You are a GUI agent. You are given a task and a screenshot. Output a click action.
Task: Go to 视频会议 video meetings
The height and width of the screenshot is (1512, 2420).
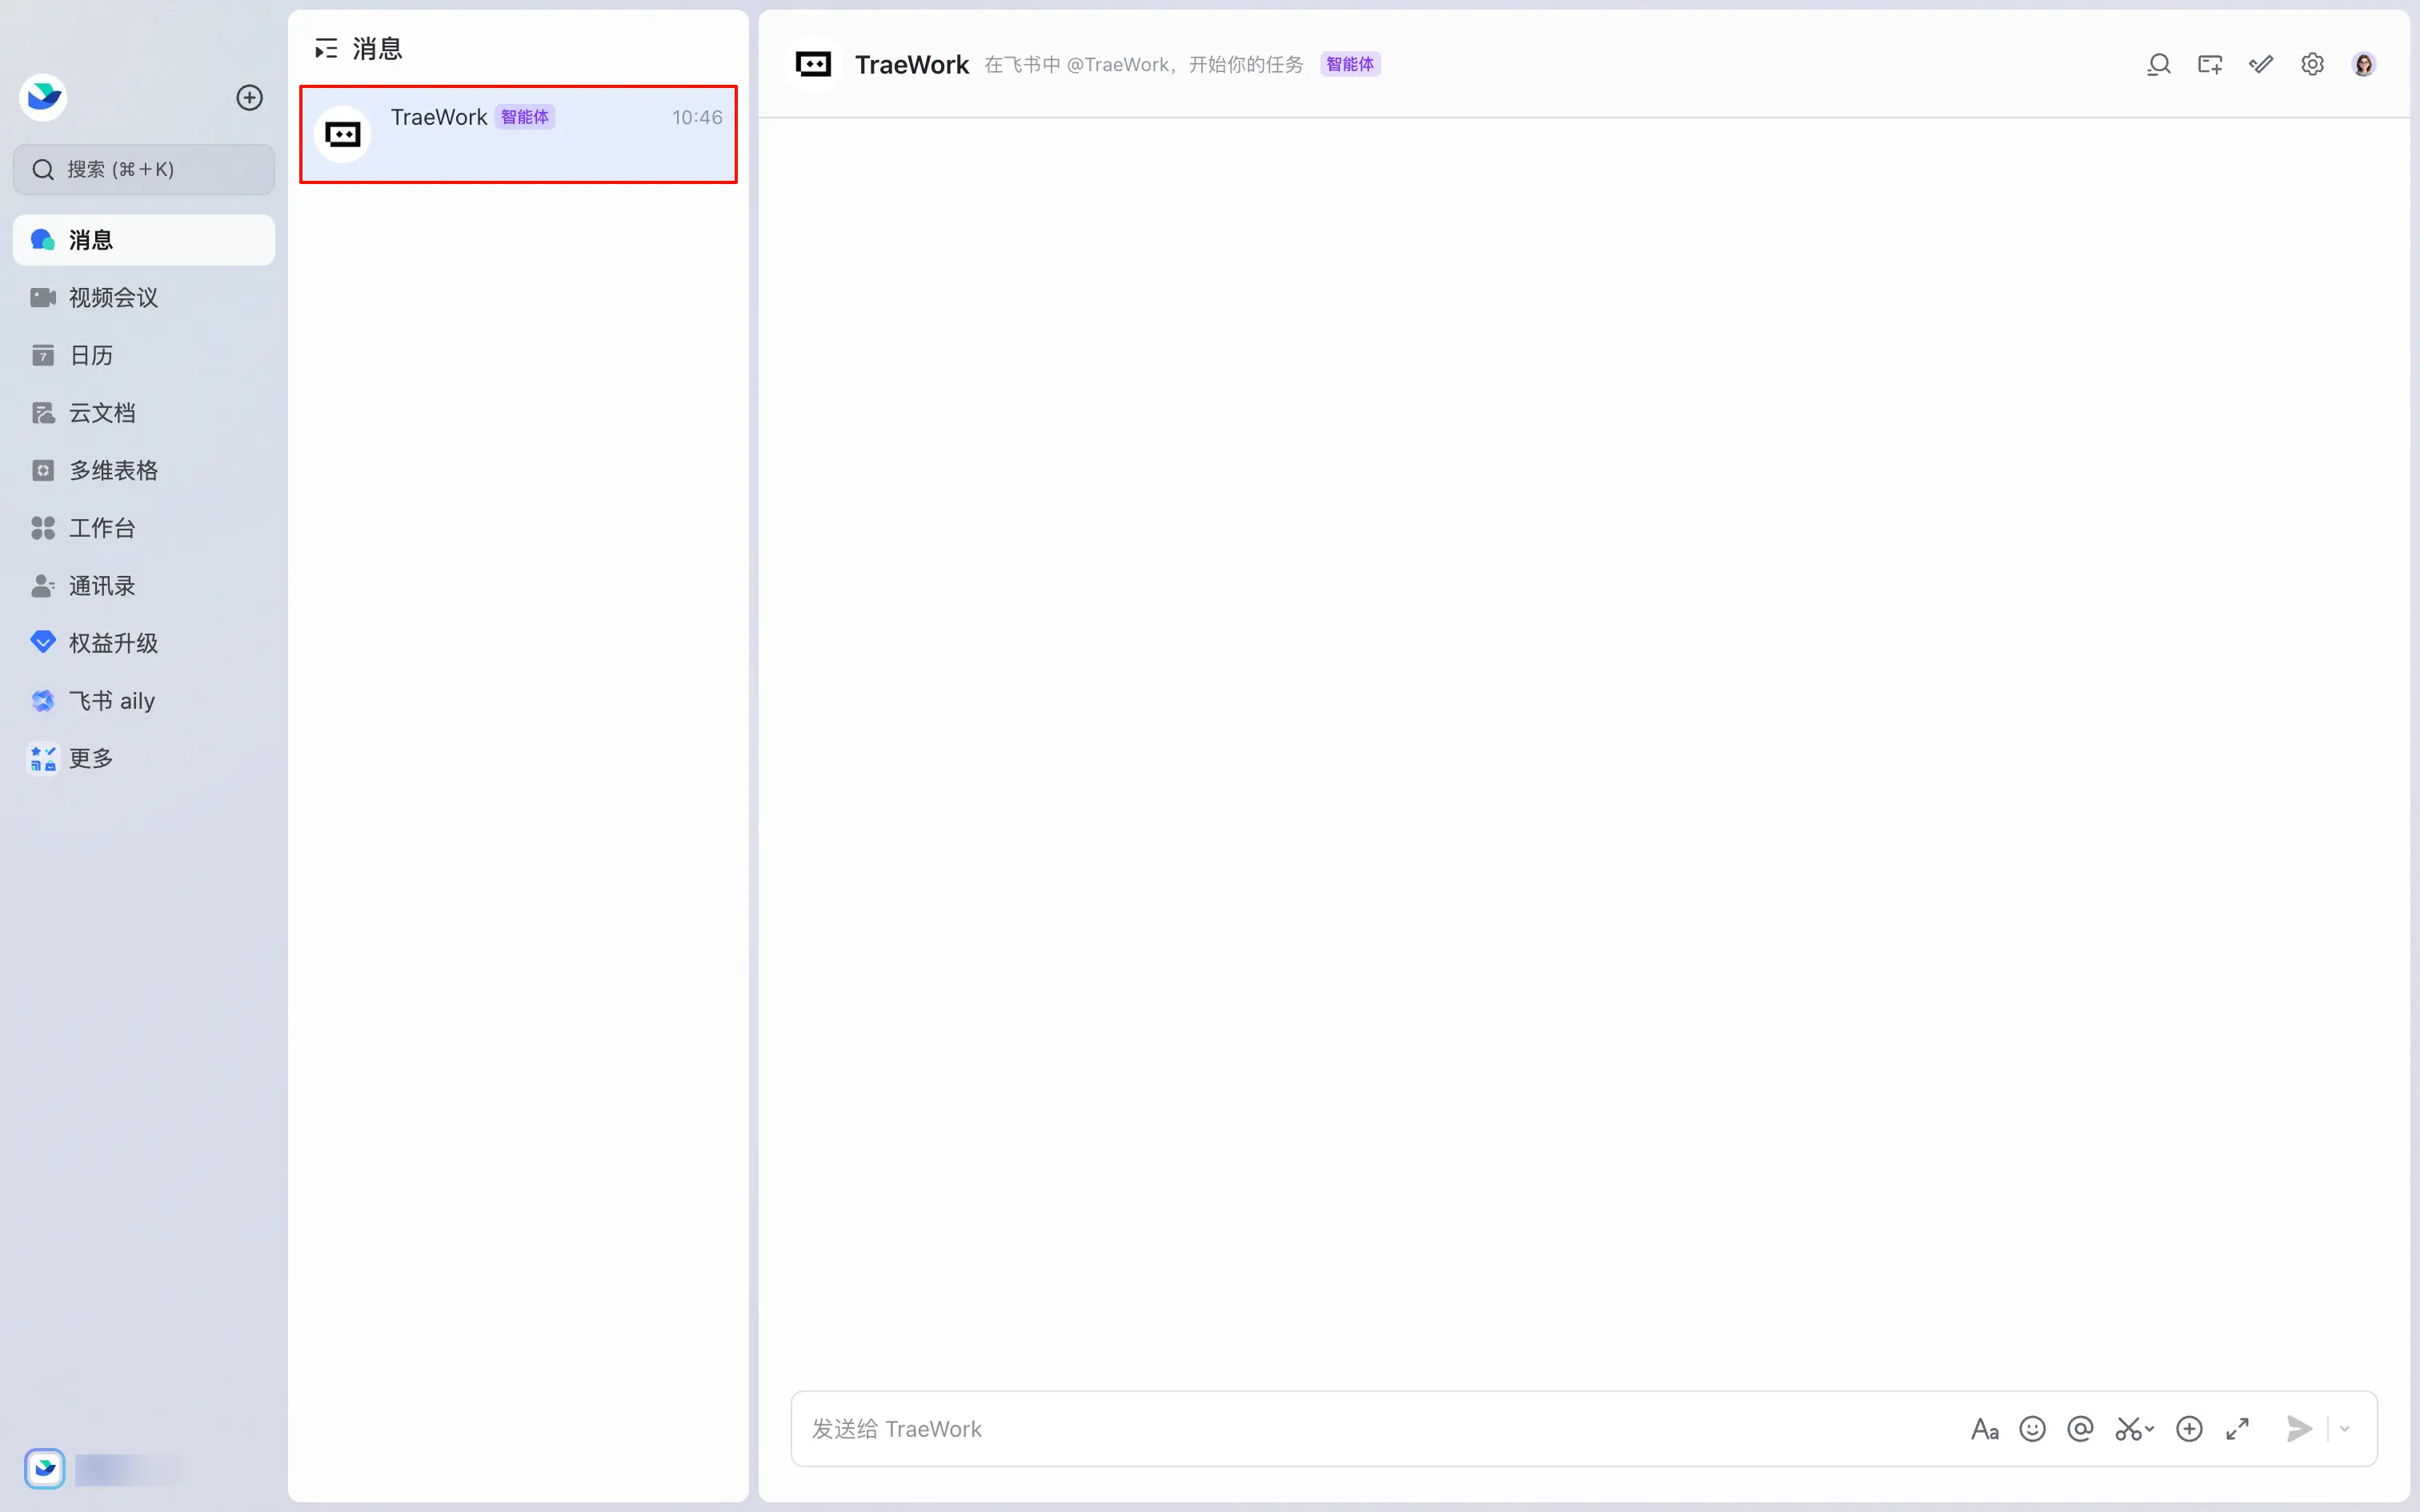click(144, 297)
